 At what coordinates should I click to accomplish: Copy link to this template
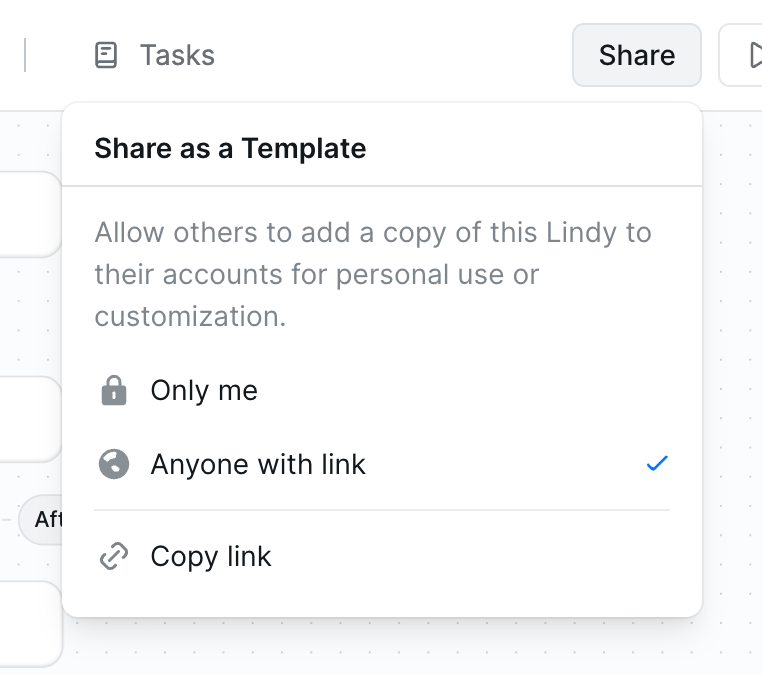(382, 556)
